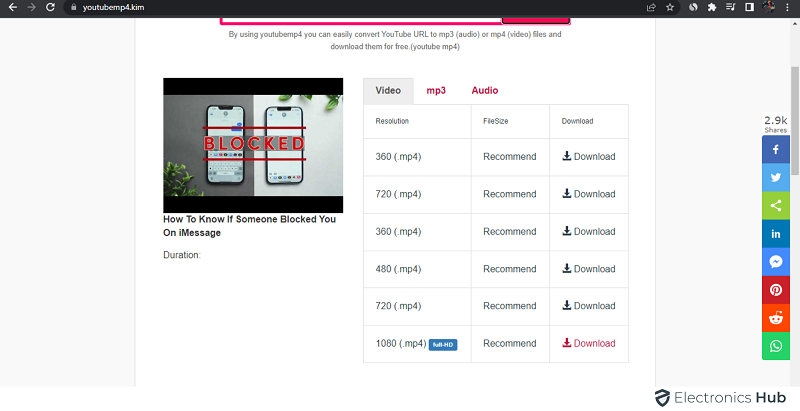The height and width of the screenshot is (411, 800).
Task: Share via WhatsApp icon
Action: 776,346
